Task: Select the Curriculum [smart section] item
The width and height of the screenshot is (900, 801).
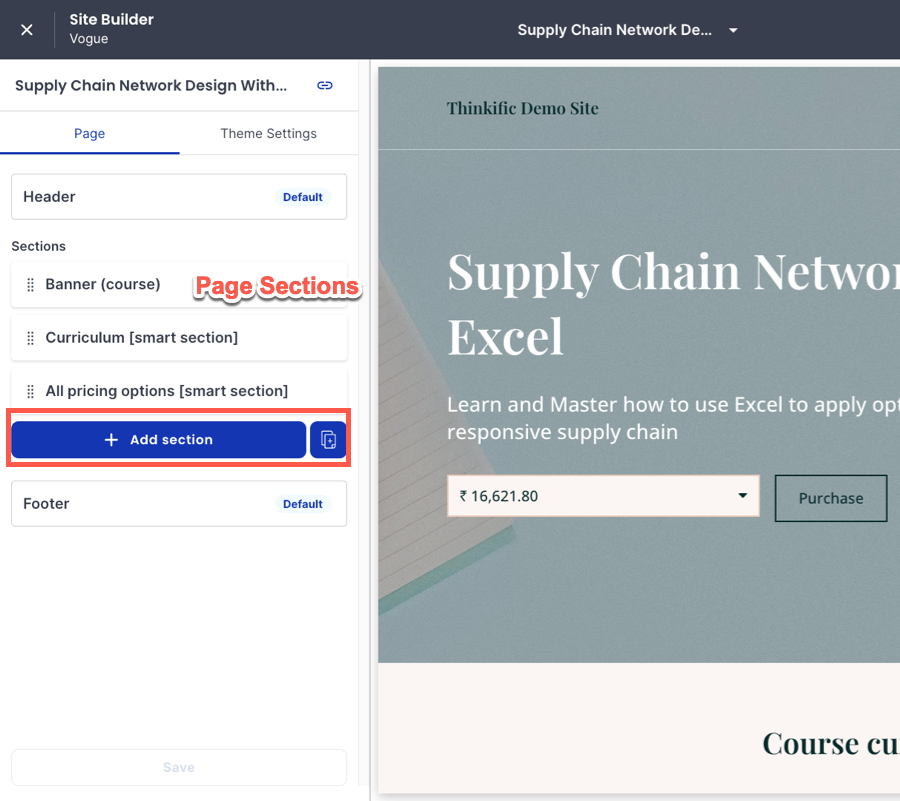Action: 142,338
